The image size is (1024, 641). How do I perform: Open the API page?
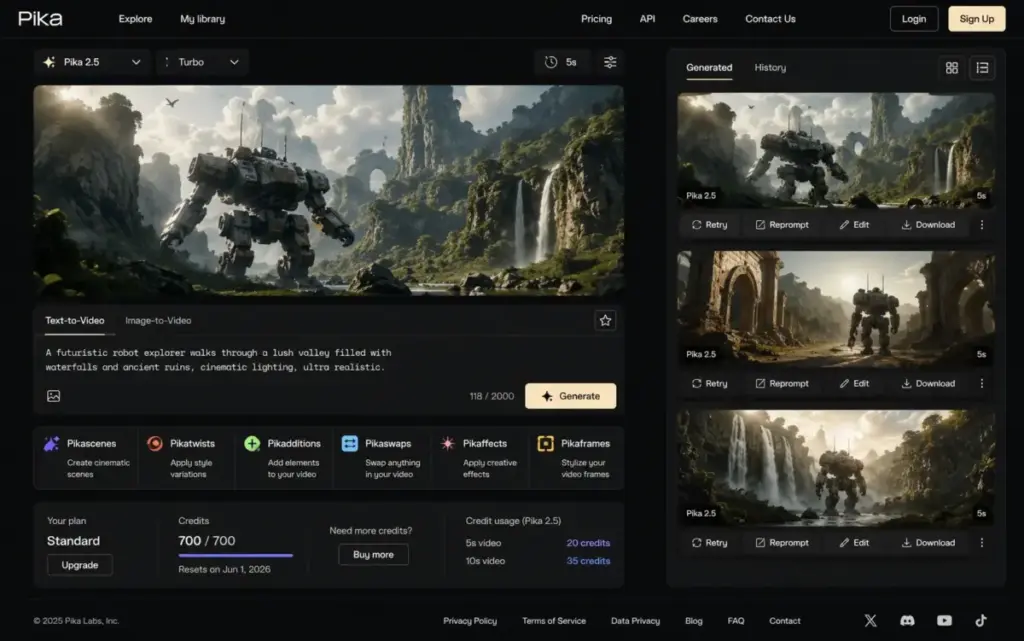(647, 19)
